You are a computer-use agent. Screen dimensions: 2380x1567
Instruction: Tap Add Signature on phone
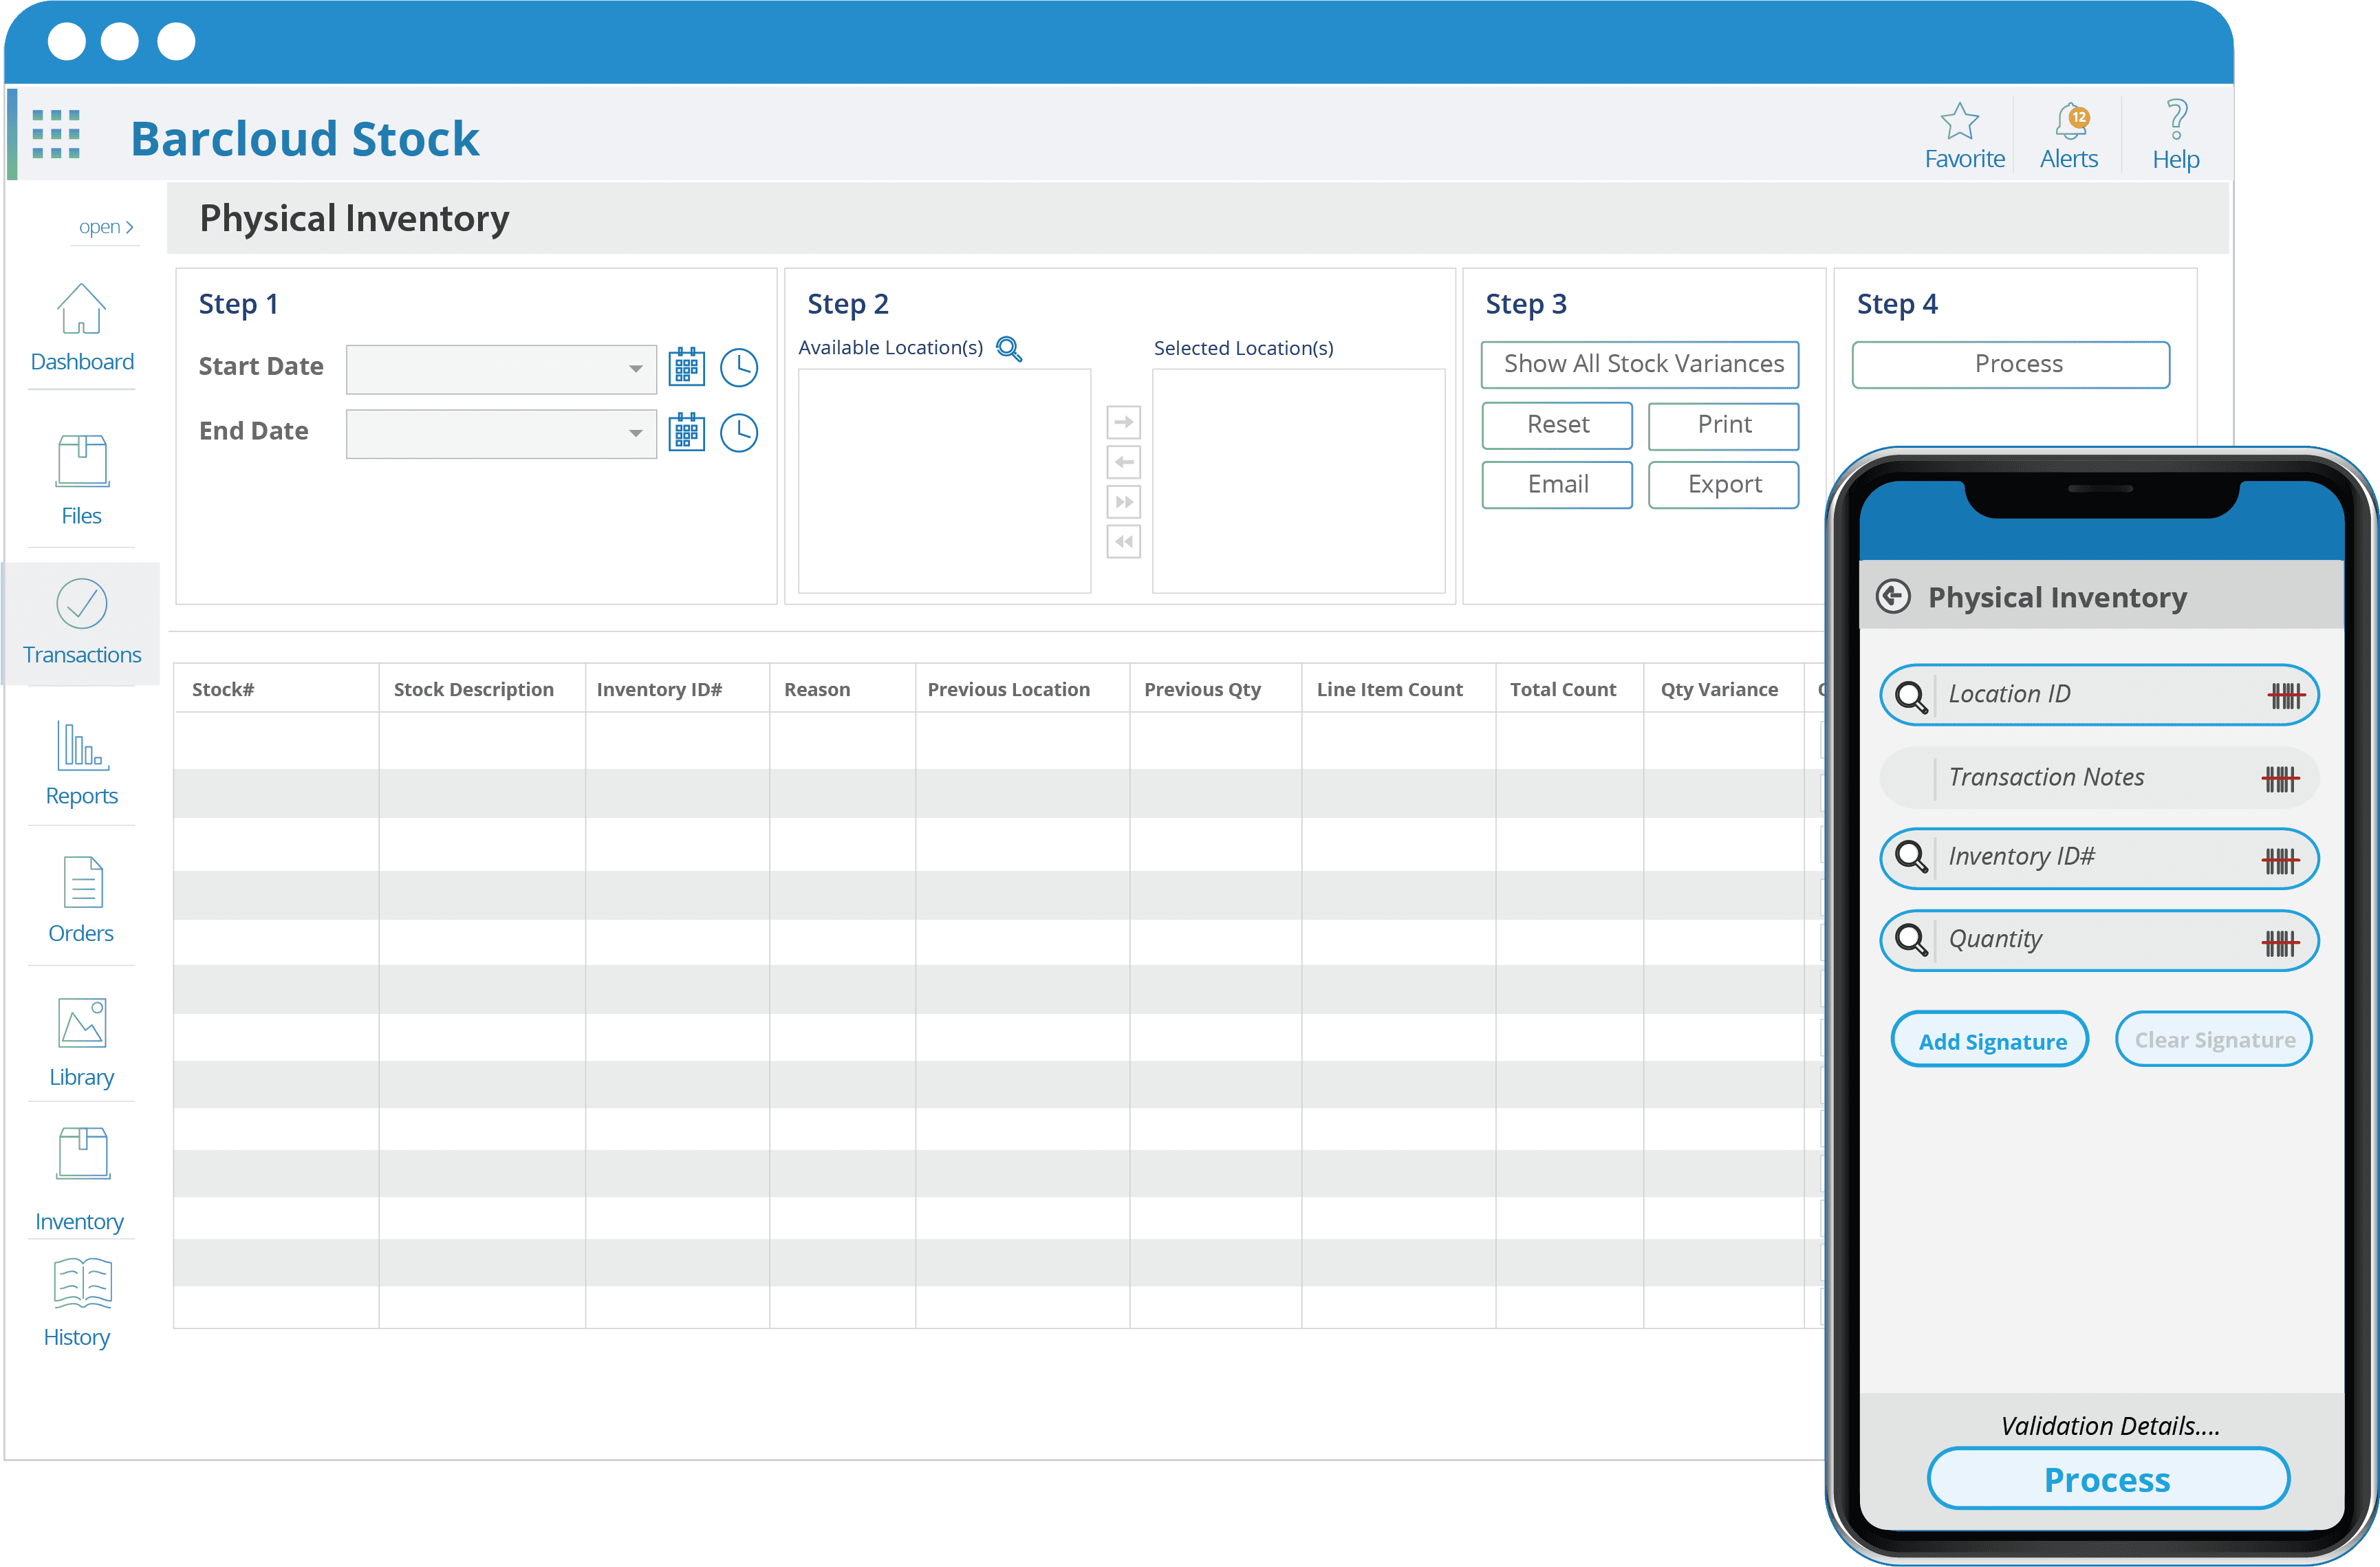pos(1990,1040)
